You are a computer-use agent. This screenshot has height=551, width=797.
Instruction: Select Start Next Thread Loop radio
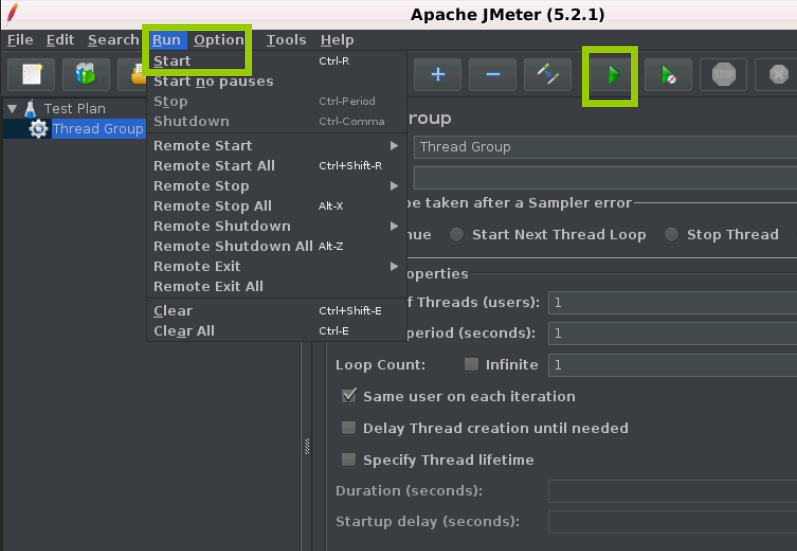[x=456, y=234]
